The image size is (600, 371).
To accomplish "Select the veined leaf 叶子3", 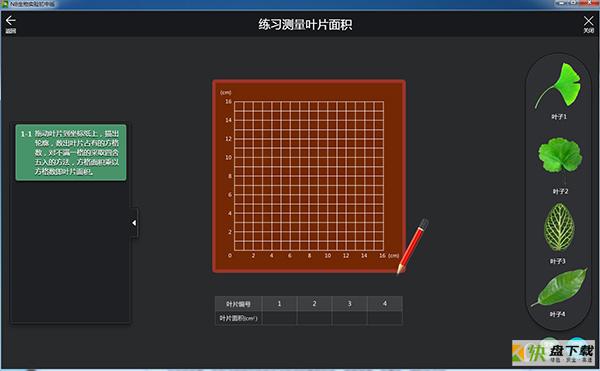I will (559, 228).
